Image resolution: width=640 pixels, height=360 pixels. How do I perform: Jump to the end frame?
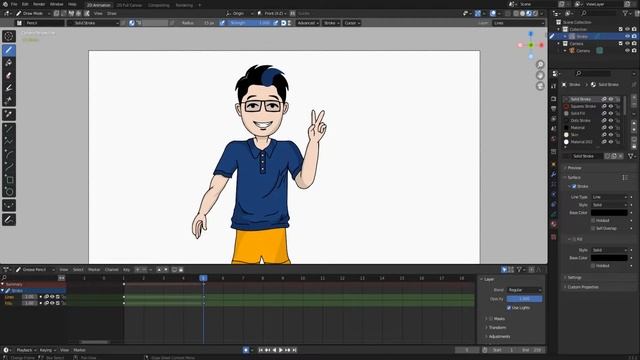(x=294, y=350)
